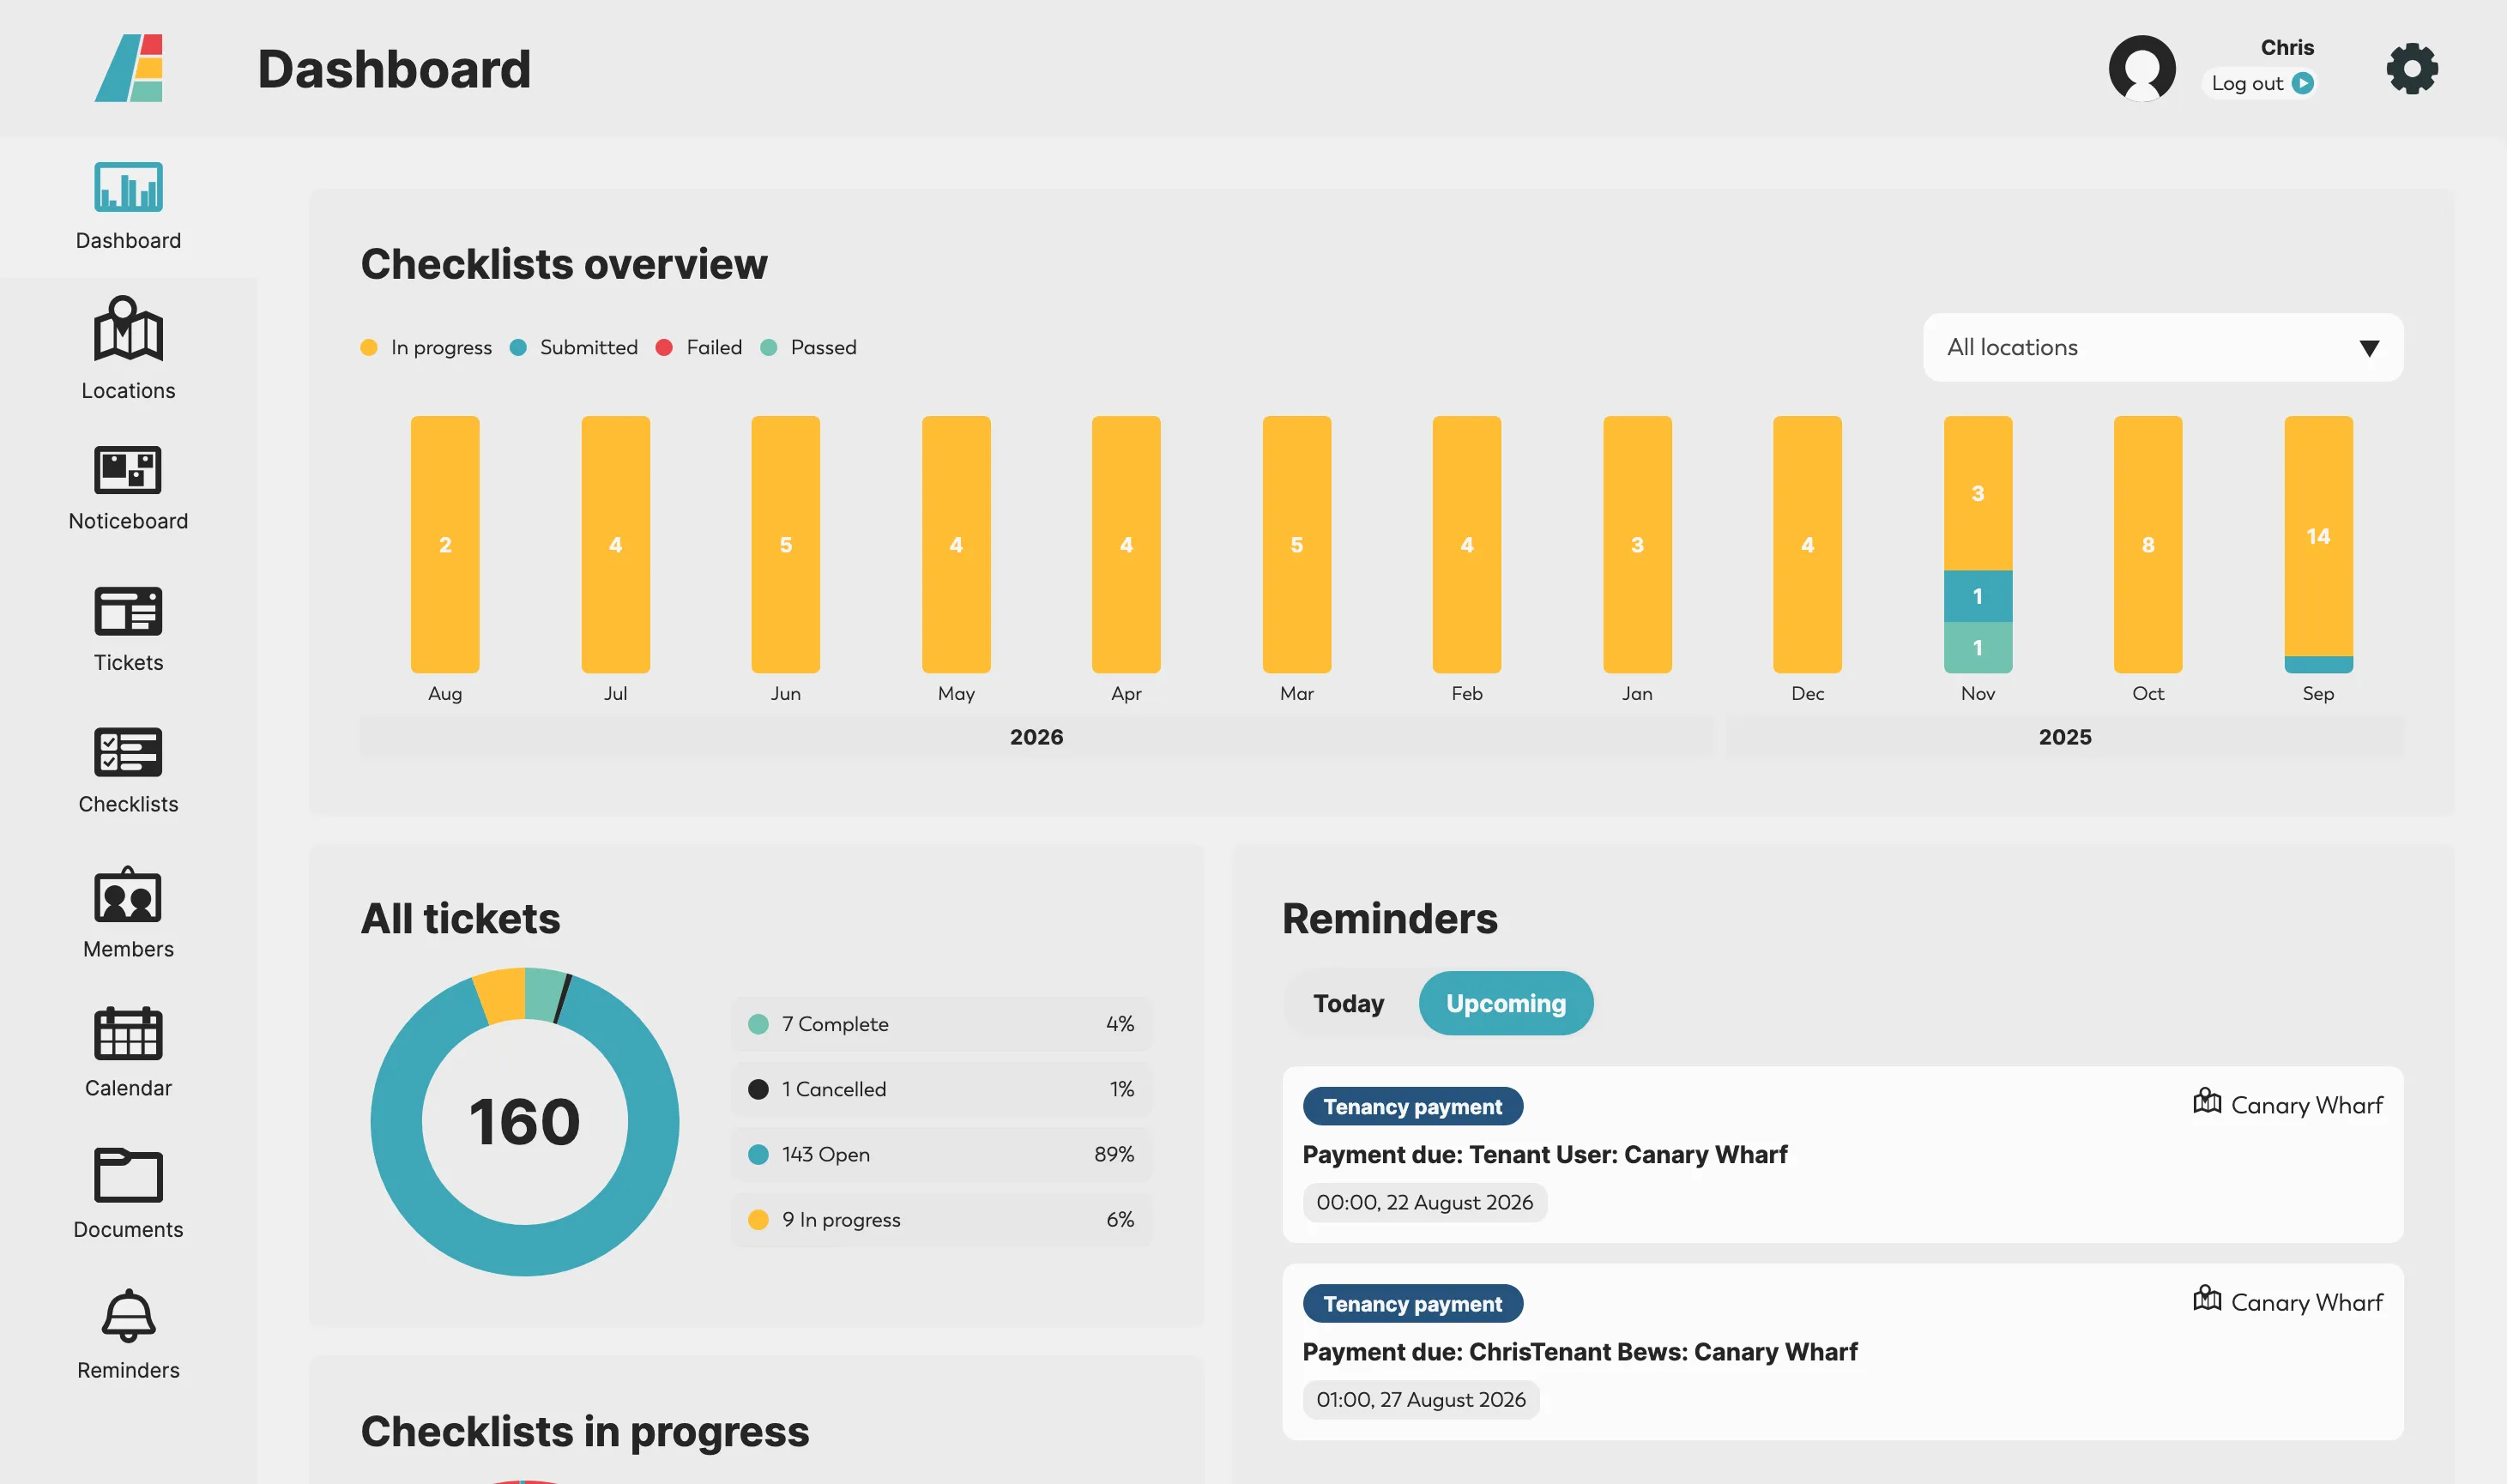Open the Checklists sidebar icon
Image resolution: width=2507 pixels, height=1484 pixels.
coord(128,752)
